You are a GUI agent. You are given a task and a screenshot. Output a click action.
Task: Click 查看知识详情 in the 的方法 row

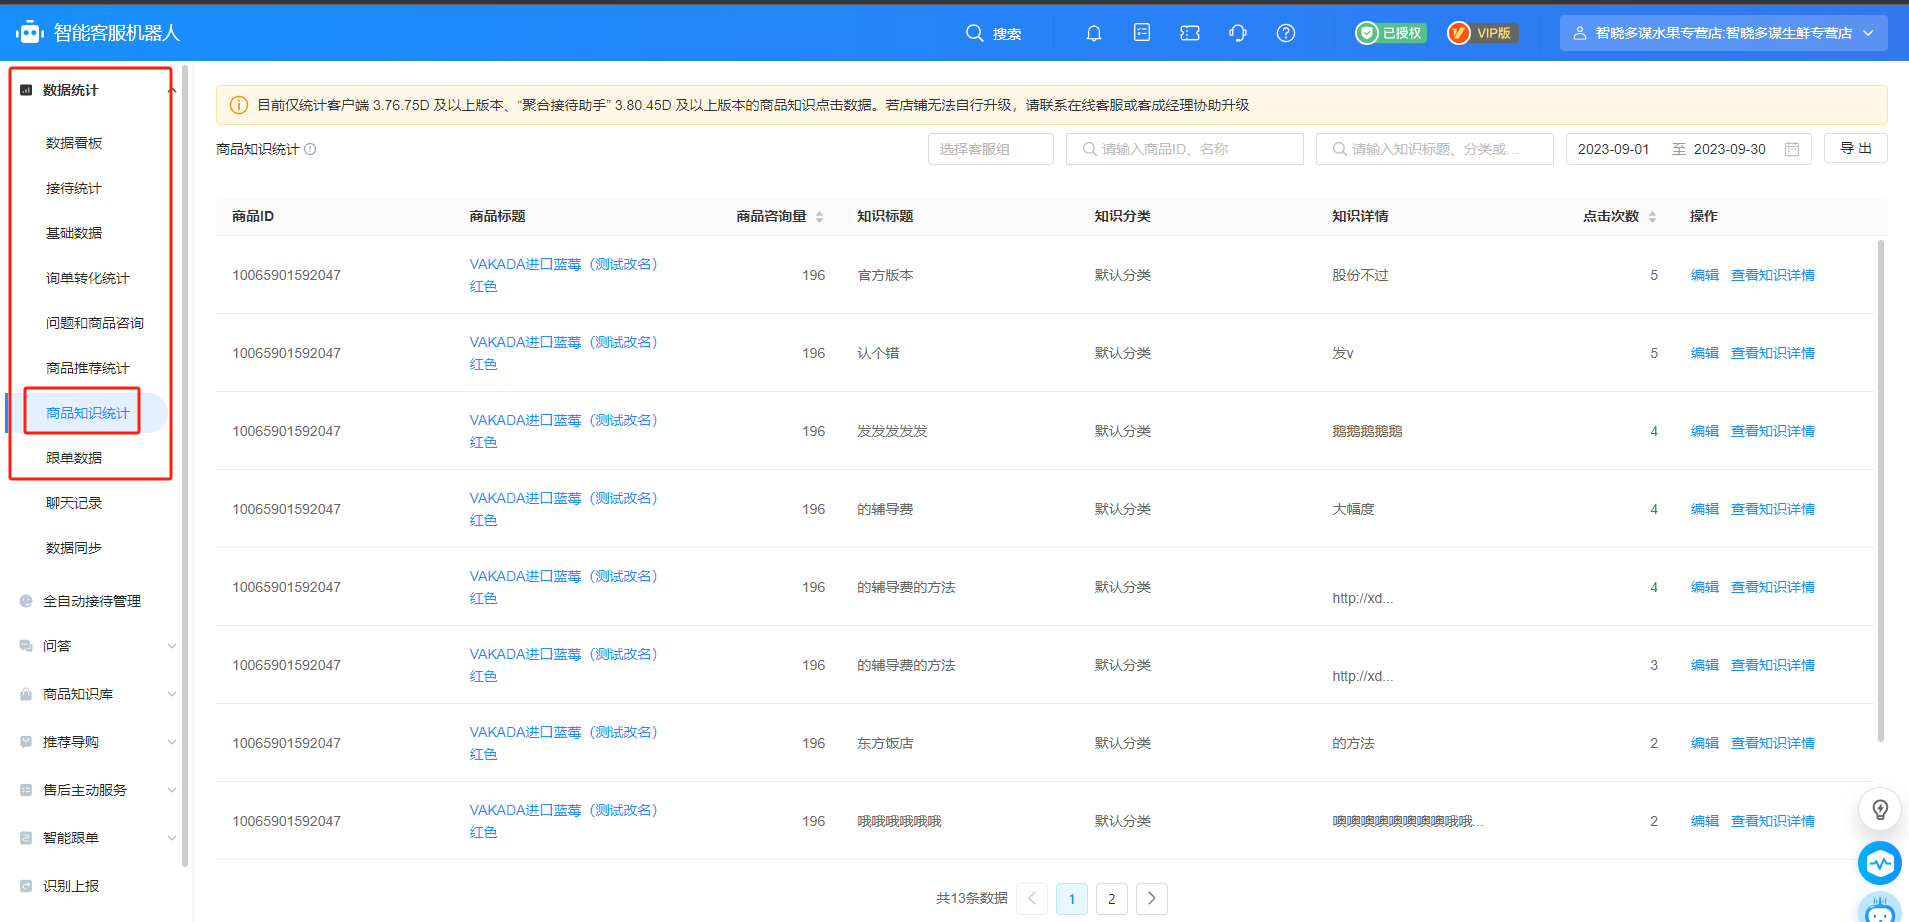1773,743
